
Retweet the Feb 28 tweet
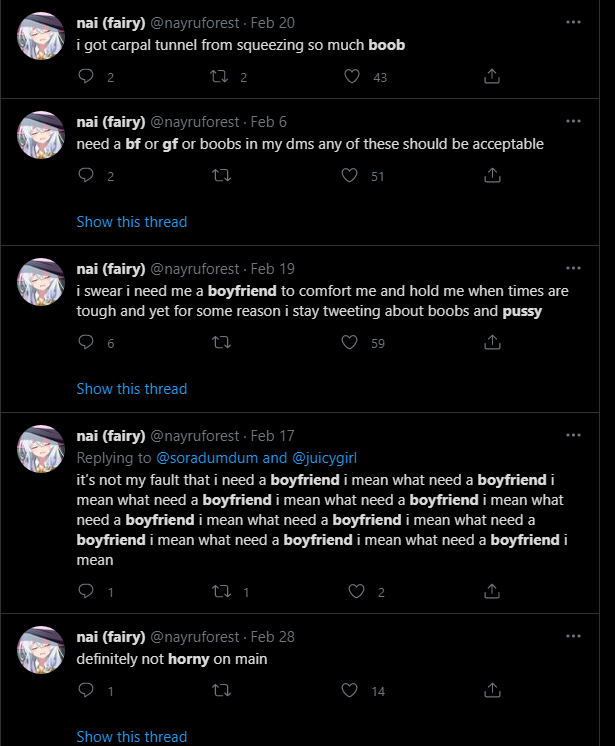[221, 691]
